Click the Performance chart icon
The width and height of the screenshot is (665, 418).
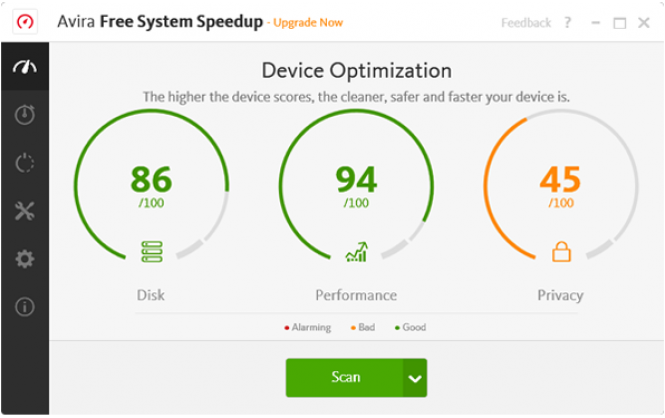coord(356,252)
